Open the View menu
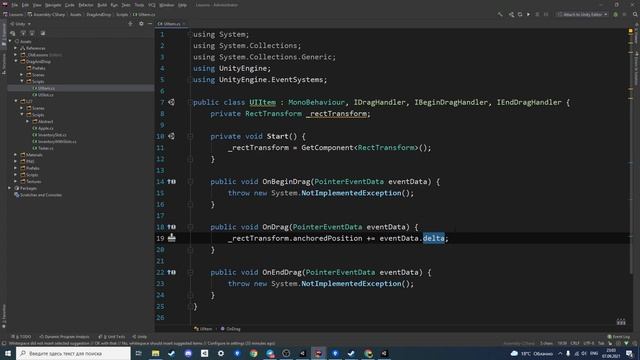Screen dimensions: 640x360 tap(37, 5)
